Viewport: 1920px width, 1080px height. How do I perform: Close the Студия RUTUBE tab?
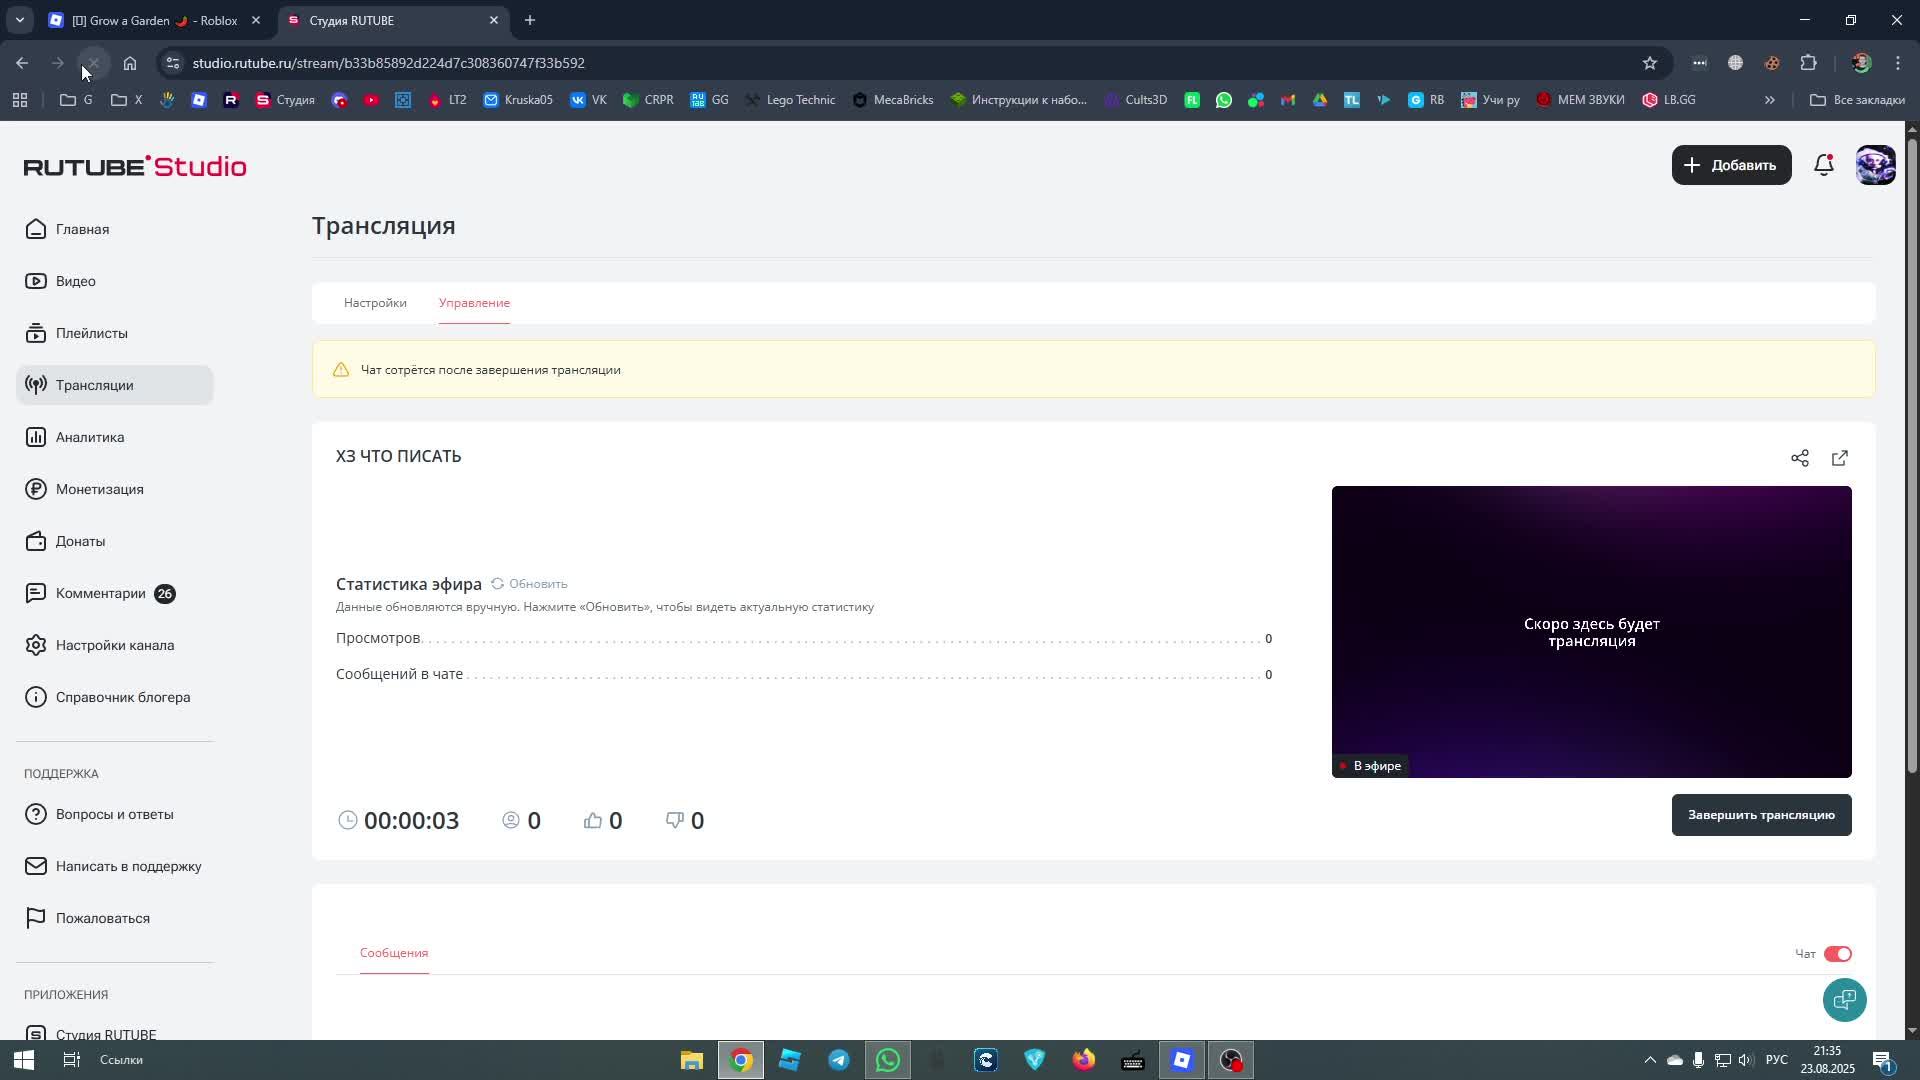point(494,20)
